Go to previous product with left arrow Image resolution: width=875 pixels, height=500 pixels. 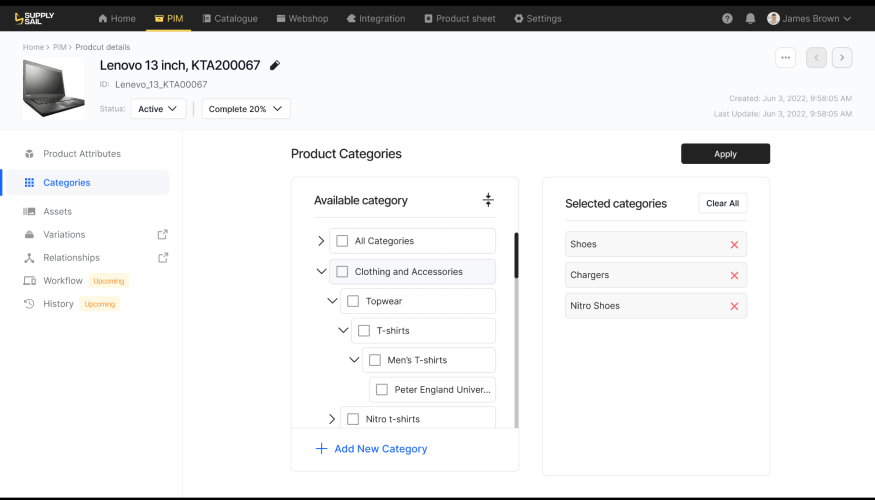coord(816,57)
